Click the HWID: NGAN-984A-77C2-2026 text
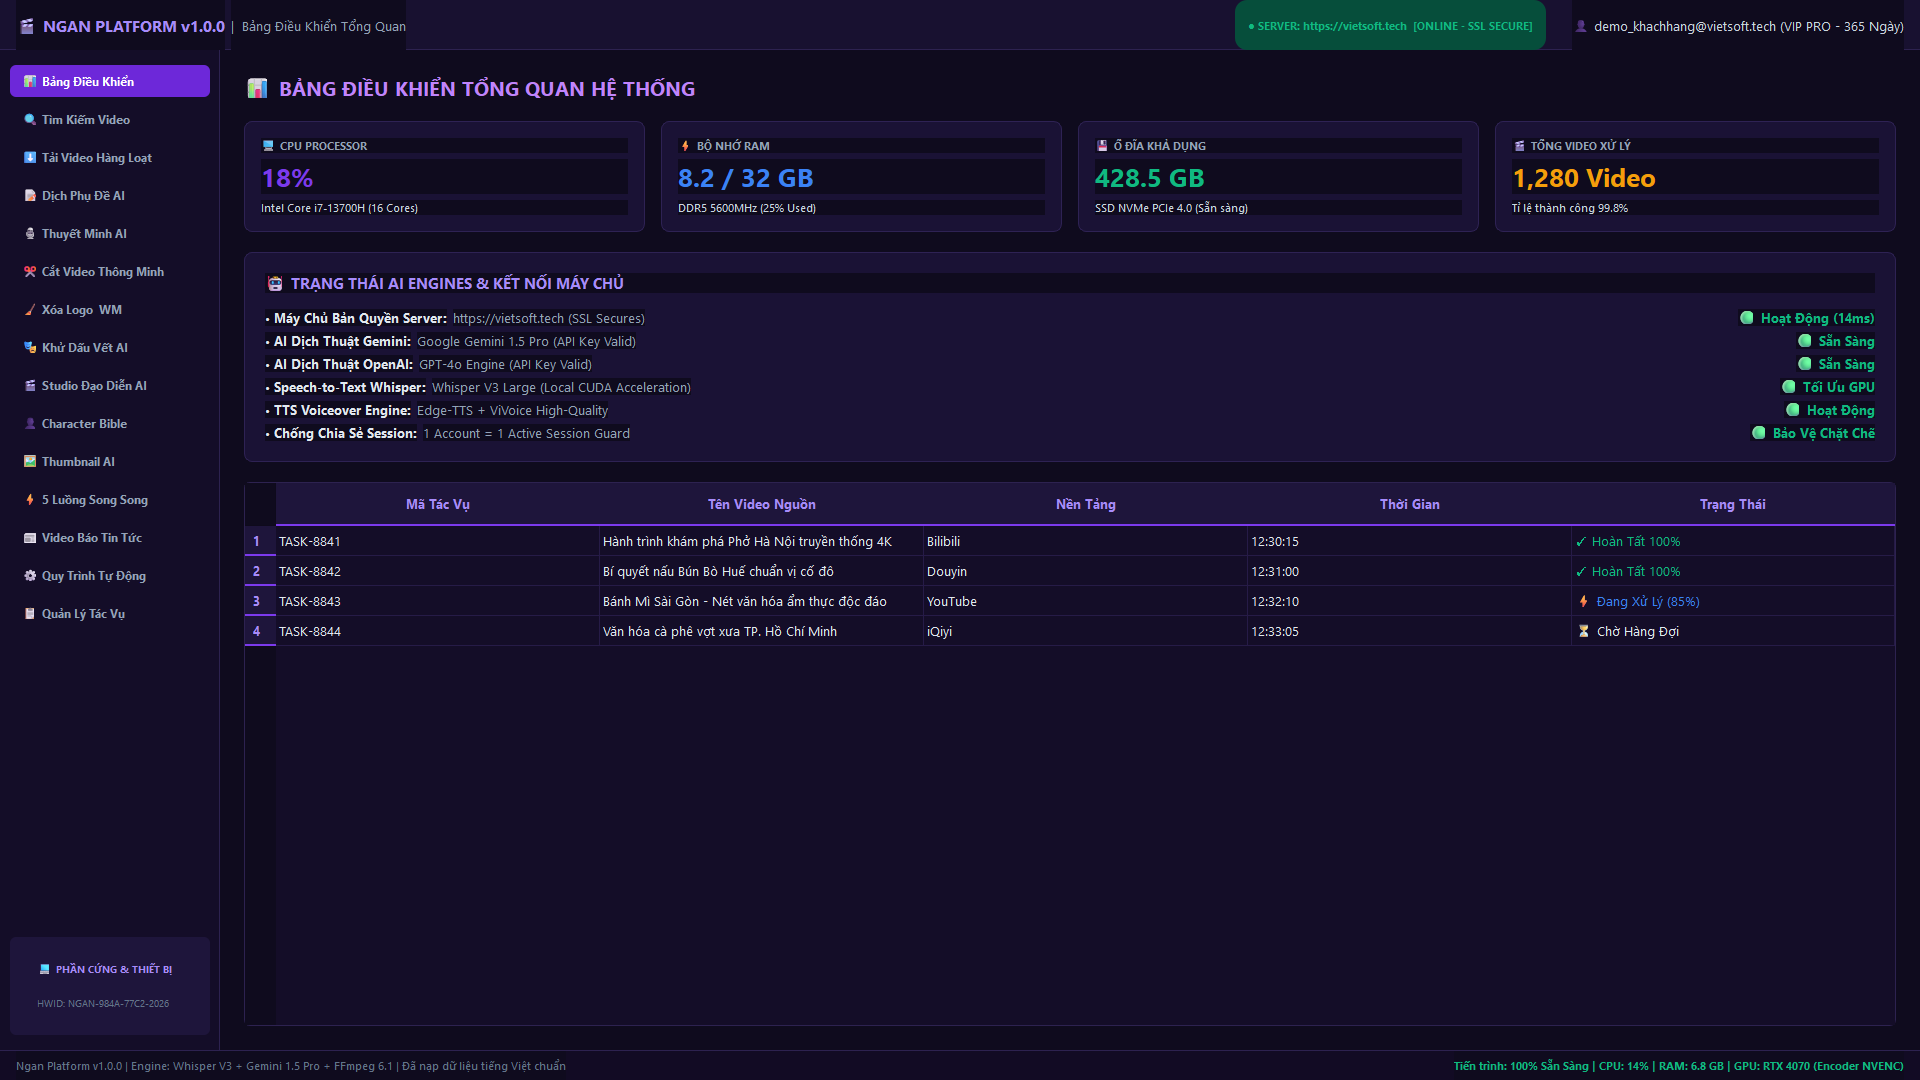This screenshot has width=1920, height=1080. click(103, 1004)
